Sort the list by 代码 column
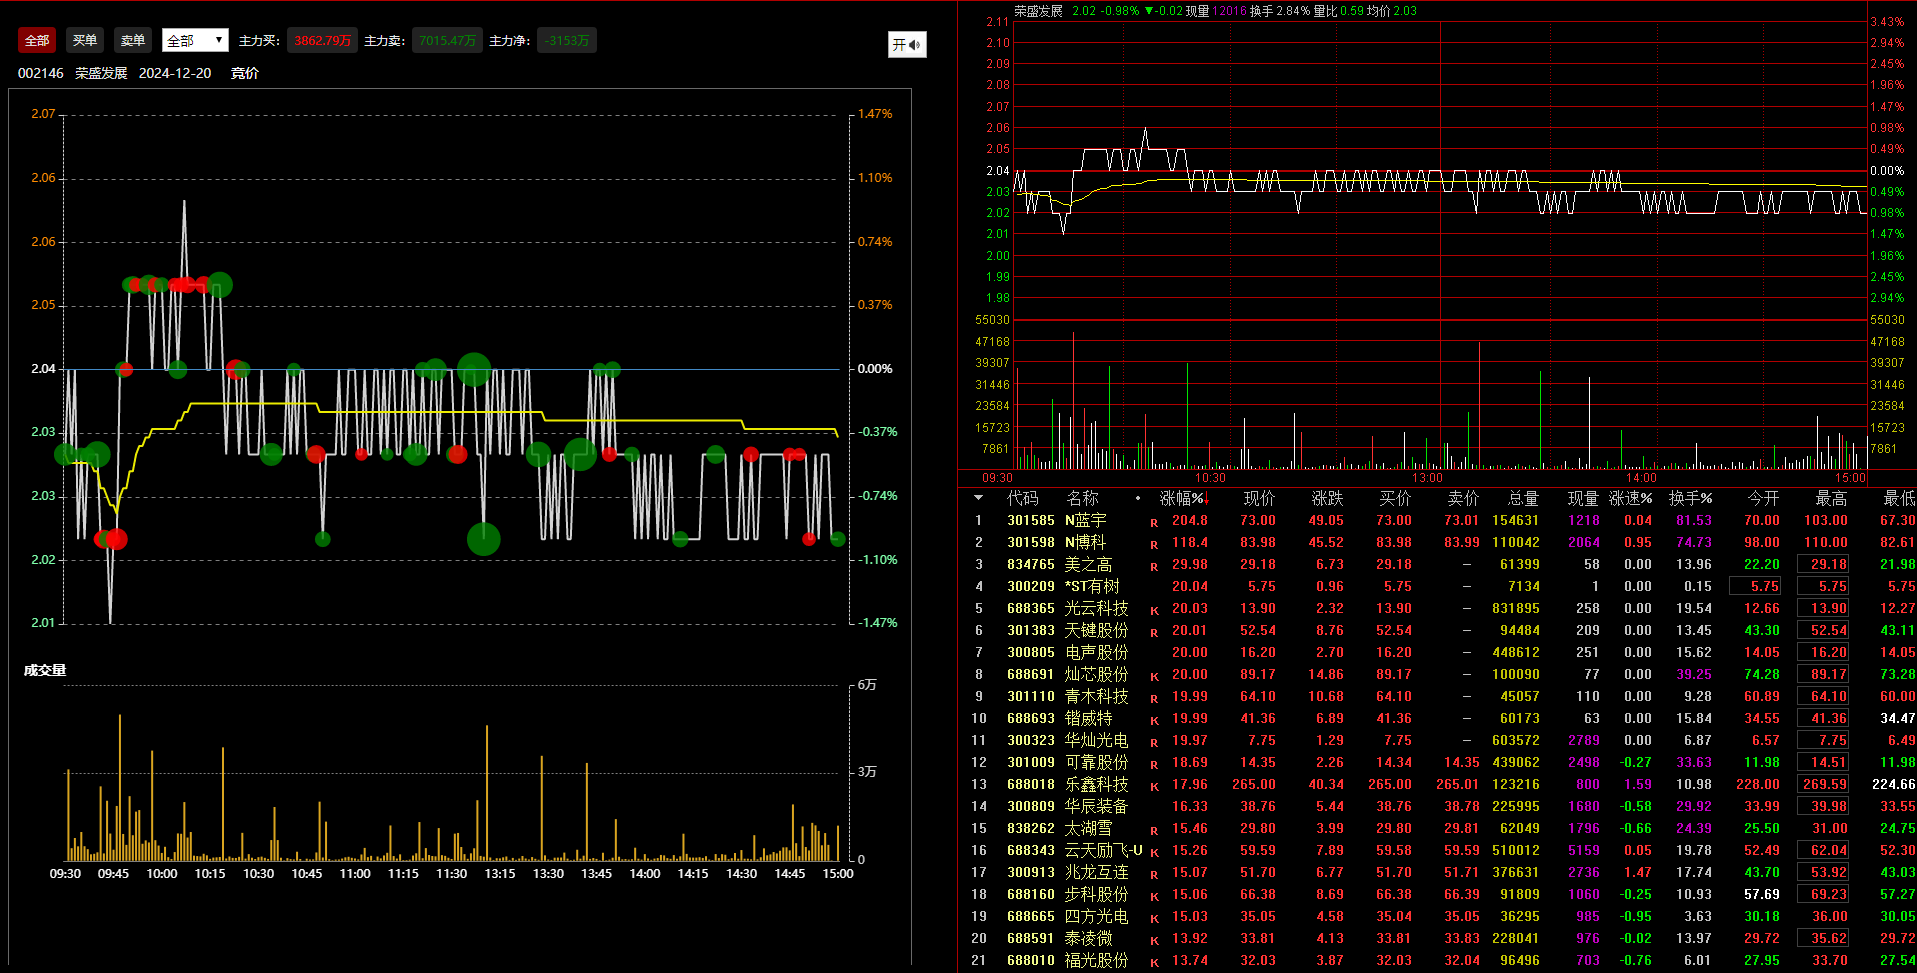The image size is (1917, 973). [x=1022, y=498]
